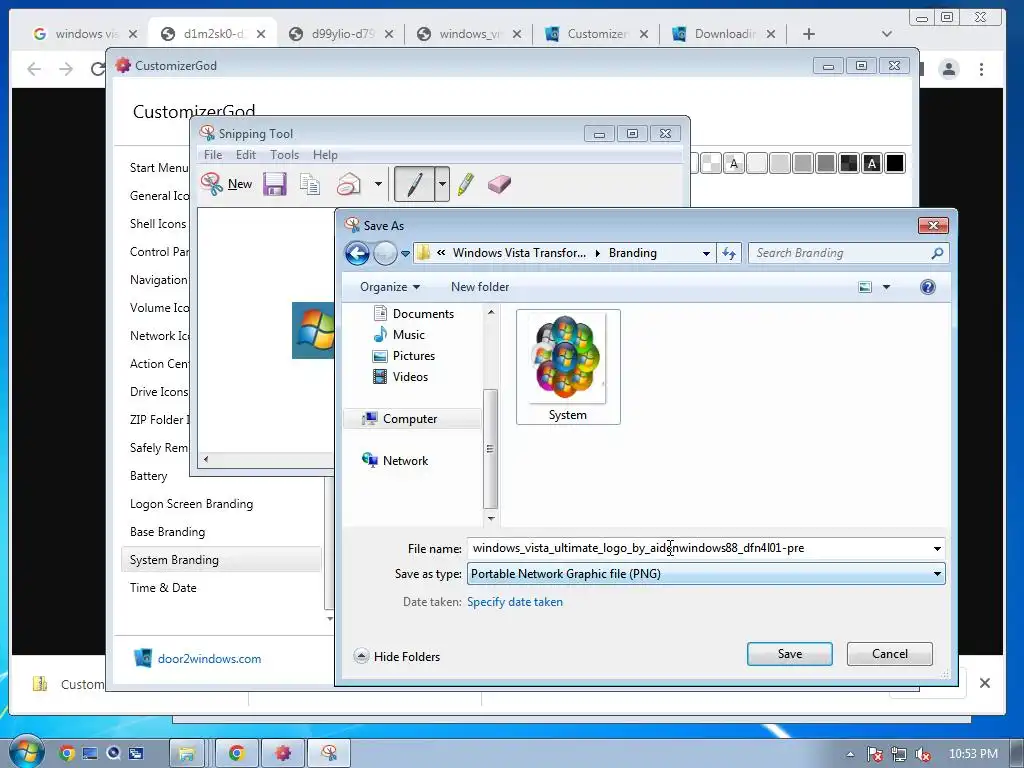Click the Specify date taken link

coord(515,602)
